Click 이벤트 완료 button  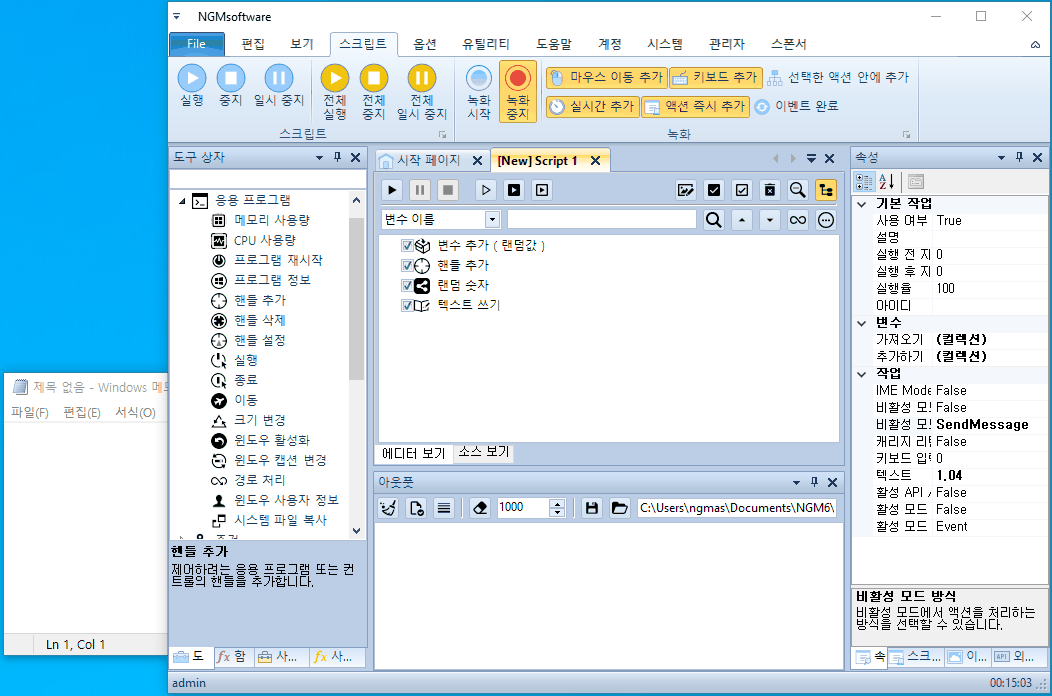click(796, 106)
